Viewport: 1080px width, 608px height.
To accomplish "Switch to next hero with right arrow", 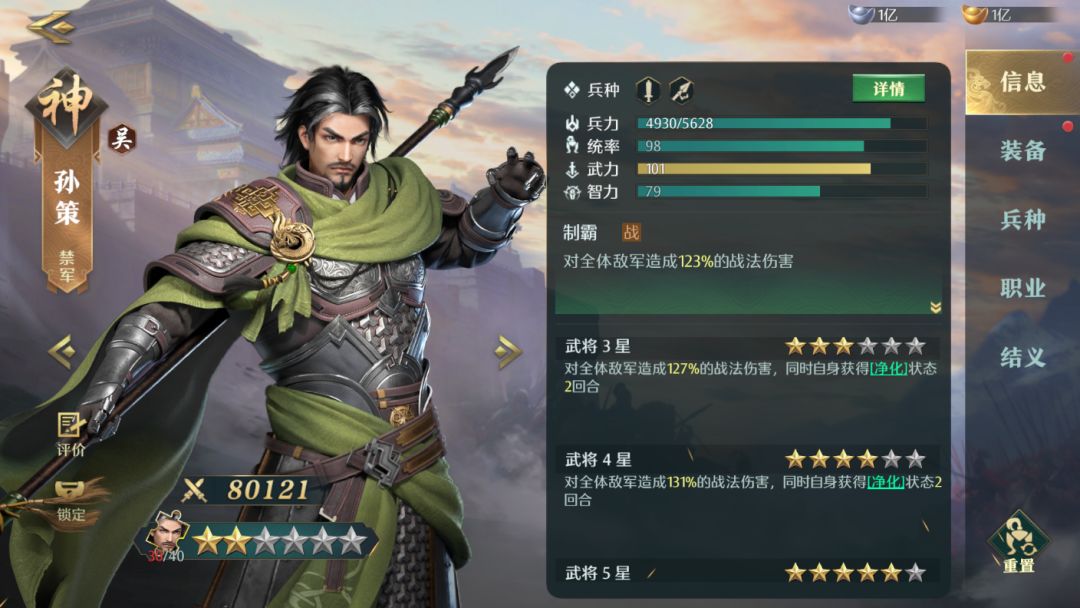I will [508, 351].
